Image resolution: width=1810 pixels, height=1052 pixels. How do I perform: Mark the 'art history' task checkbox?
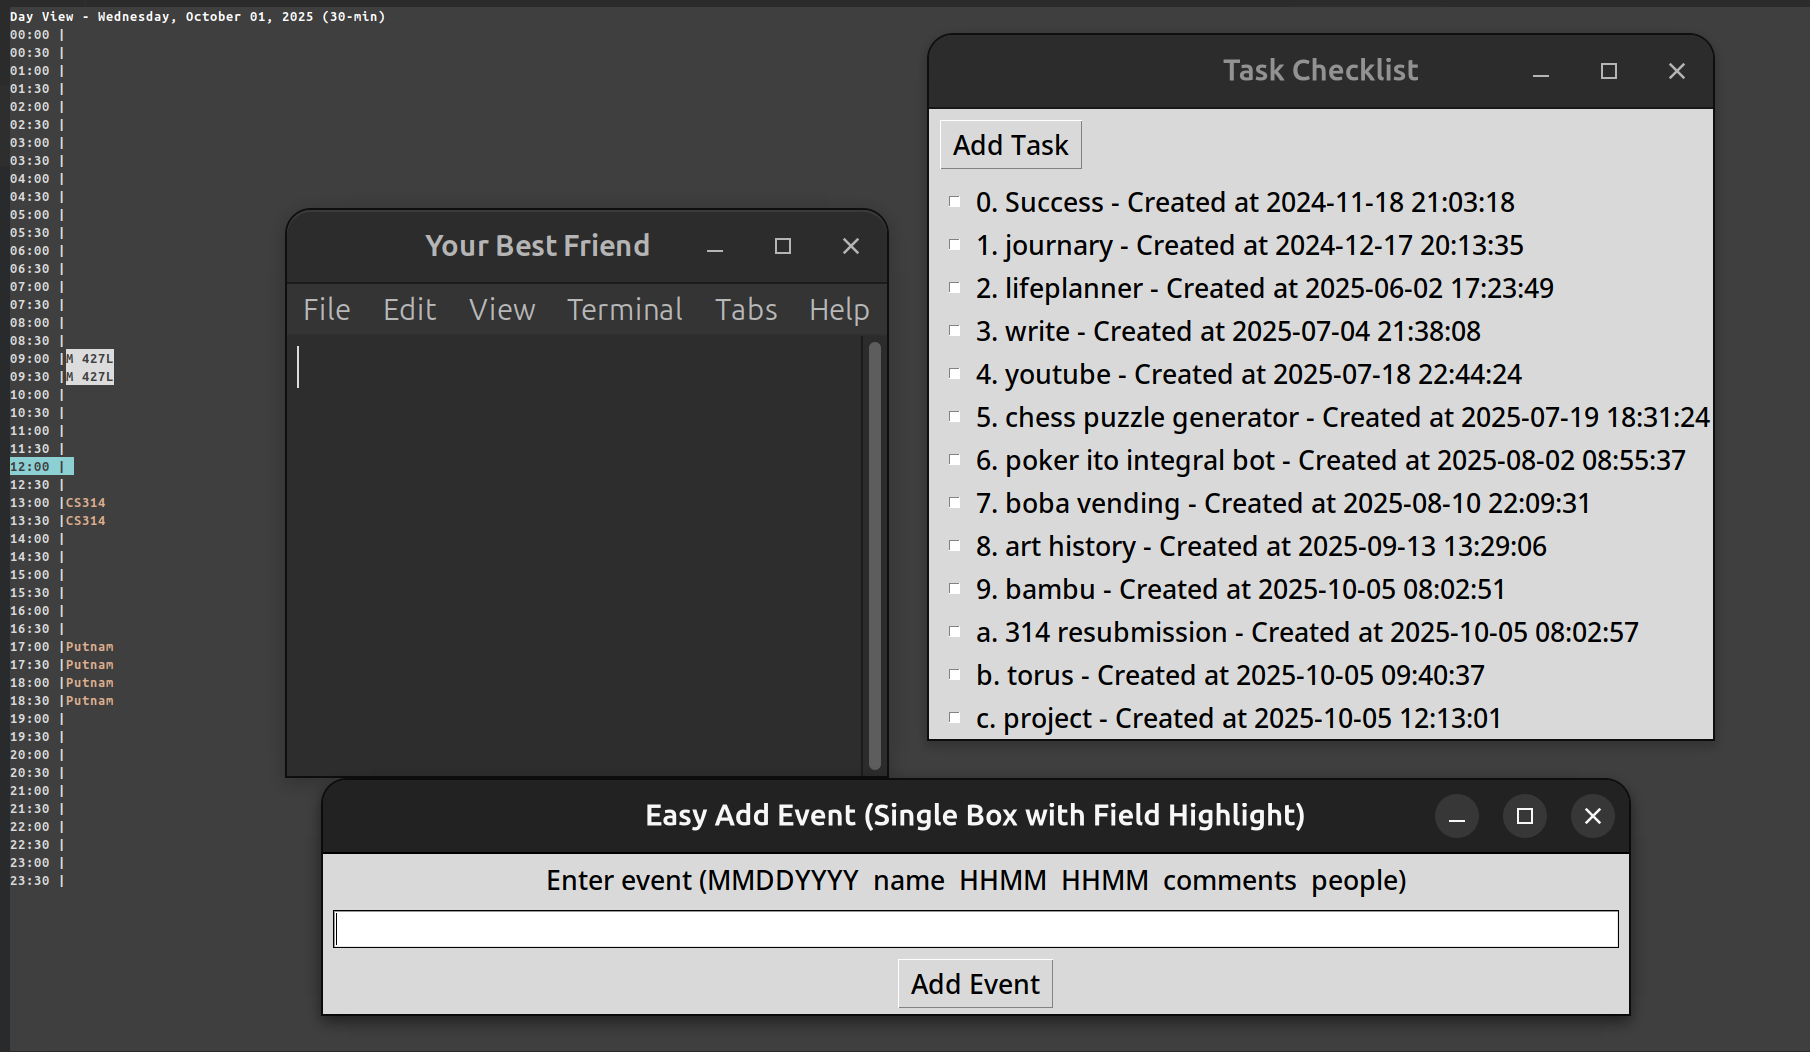955,546
